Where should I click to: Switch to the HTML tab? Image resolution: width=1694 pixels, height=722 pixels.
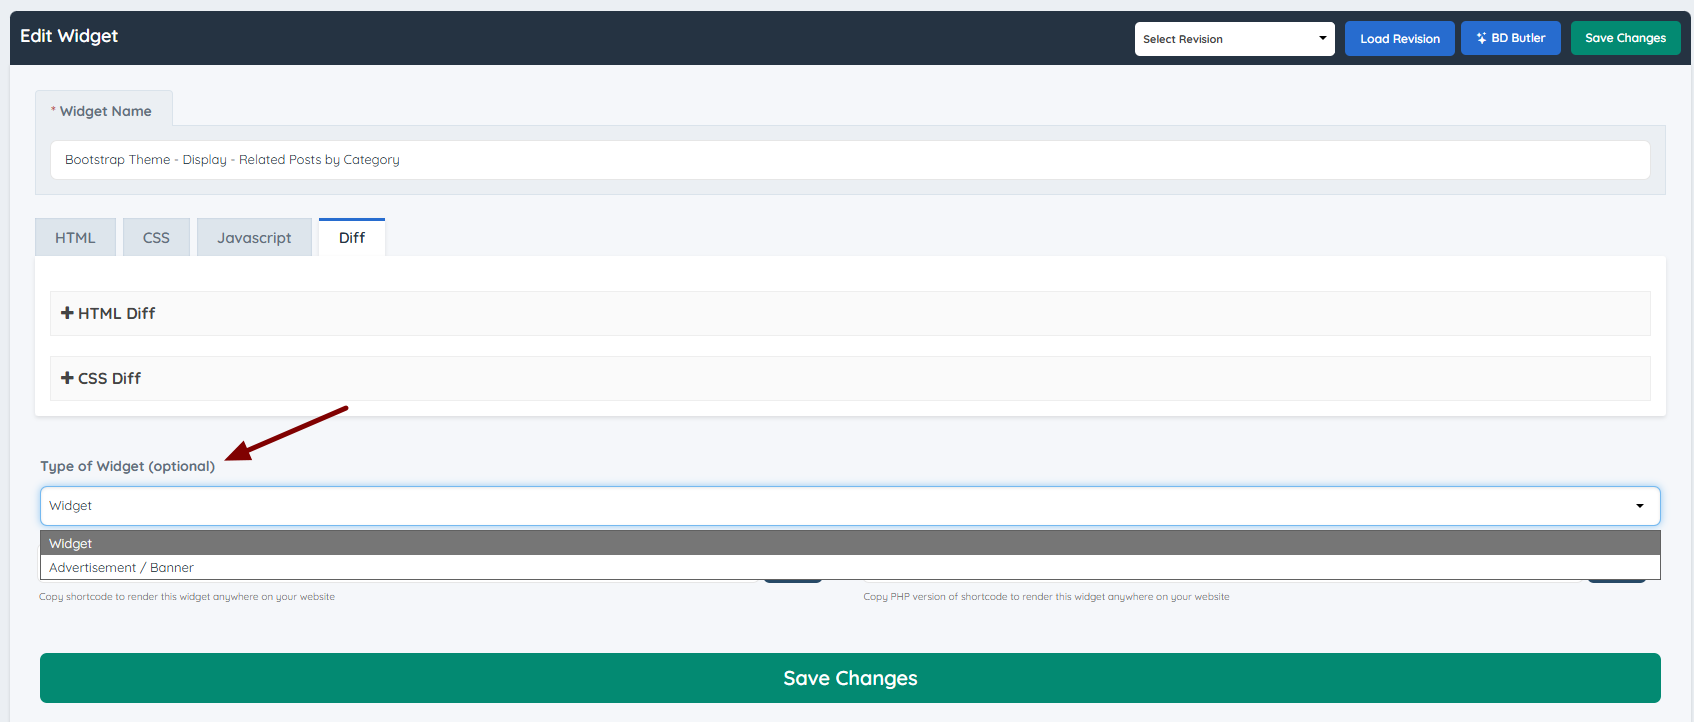click(x=75, y=237)
